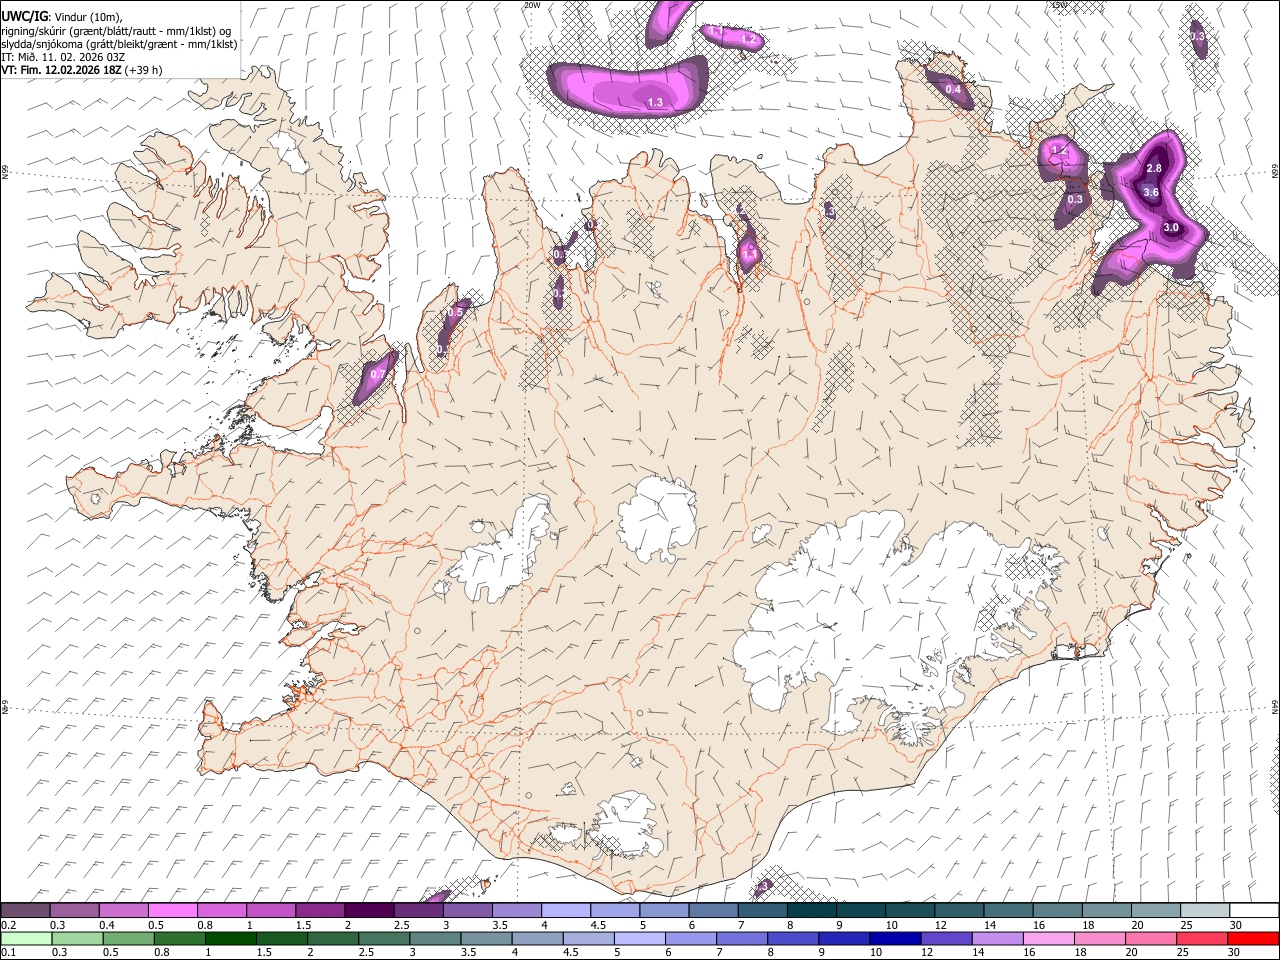Select the light pink 16 swatch, lower legend row

point(1048,939)
